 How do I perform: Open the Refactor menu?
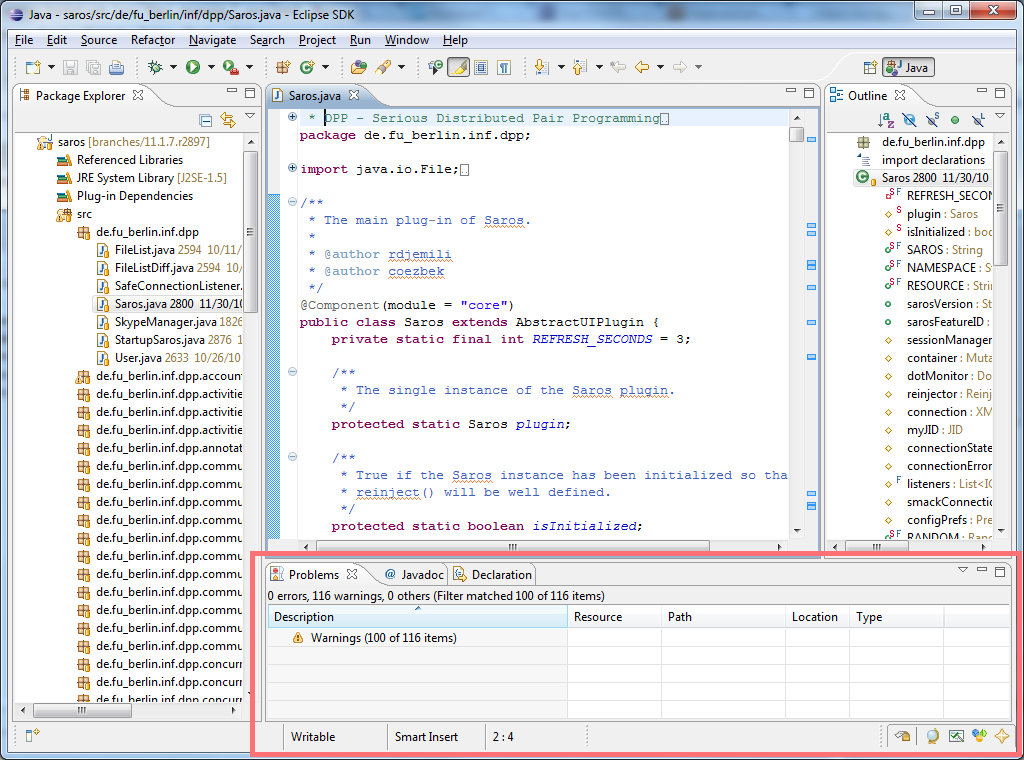pyautogui.click(x=152, y=40)
